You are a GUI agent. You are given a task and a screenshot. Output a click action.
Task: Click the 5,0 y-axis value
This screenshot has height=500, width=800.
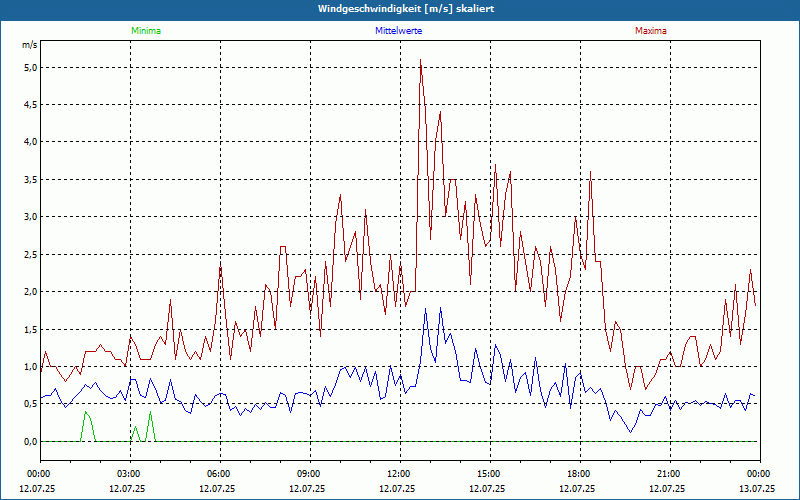point(31,67)
